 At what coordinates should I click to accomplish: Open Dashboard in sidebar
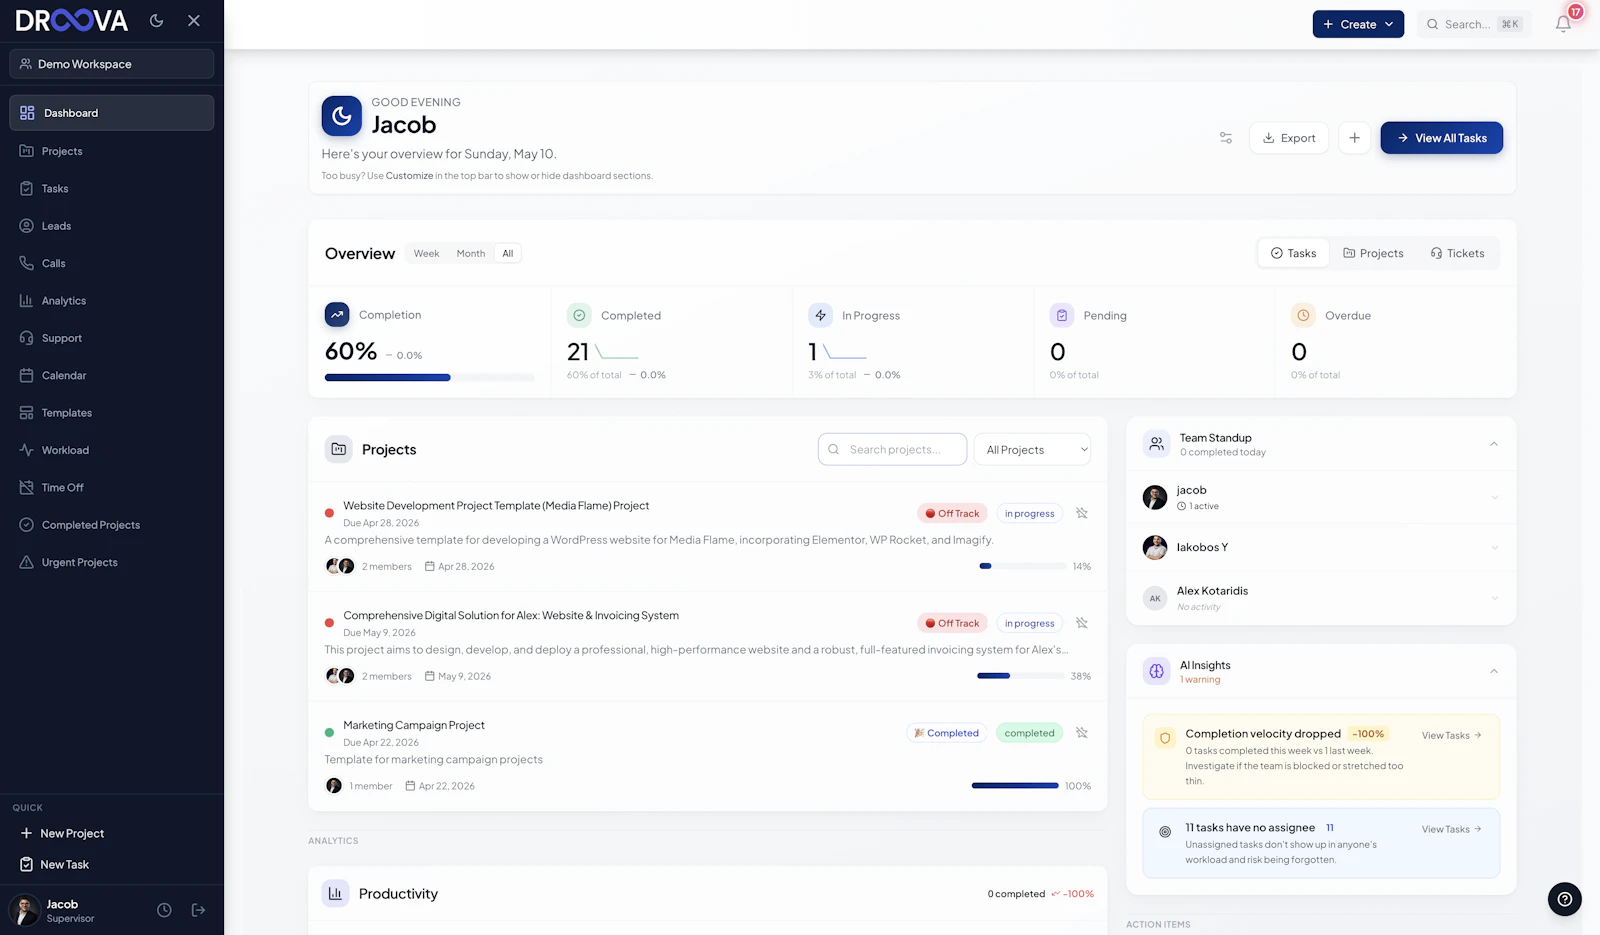pyautogui.click(x=112, y=113)
